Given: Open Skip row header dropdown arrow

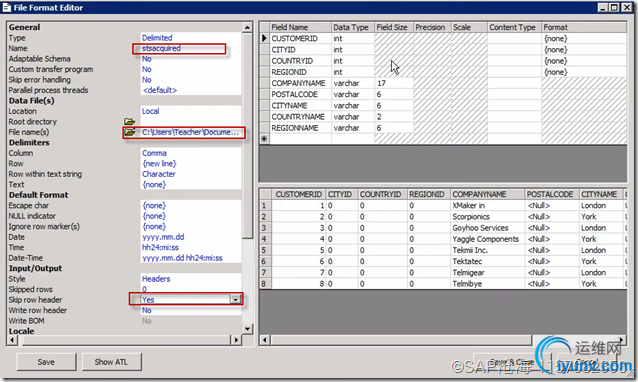Looking at the screenshot, I should tap(235, 299).
